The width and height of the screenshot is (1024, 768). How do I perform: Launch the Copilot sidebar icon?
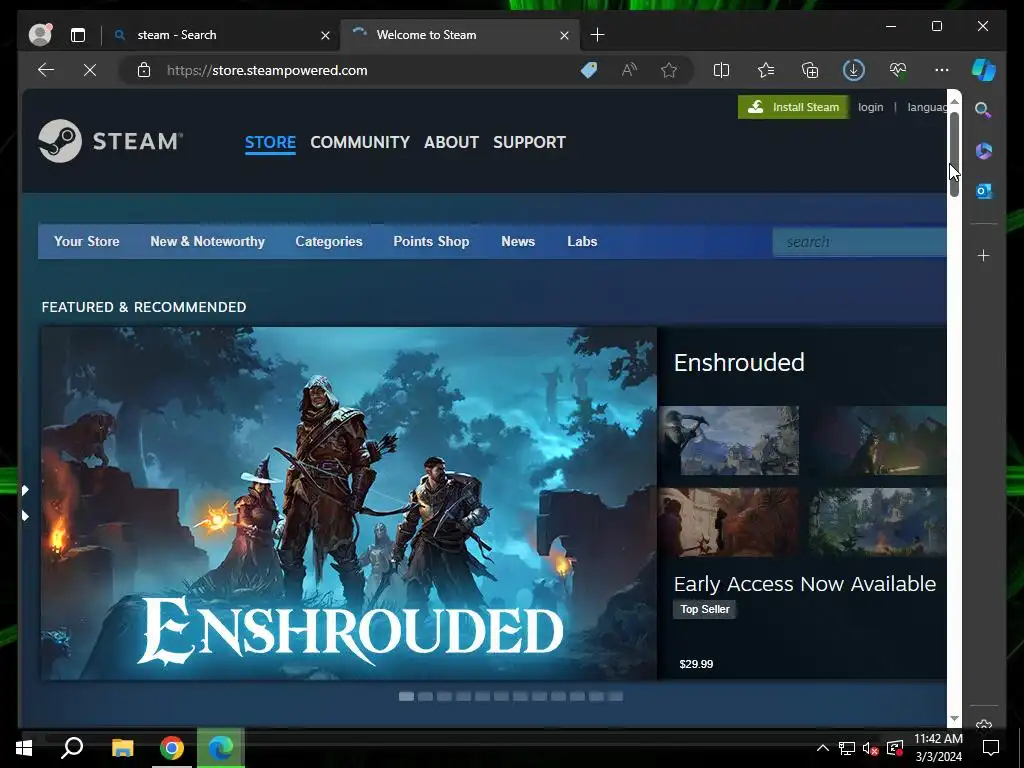984,70
